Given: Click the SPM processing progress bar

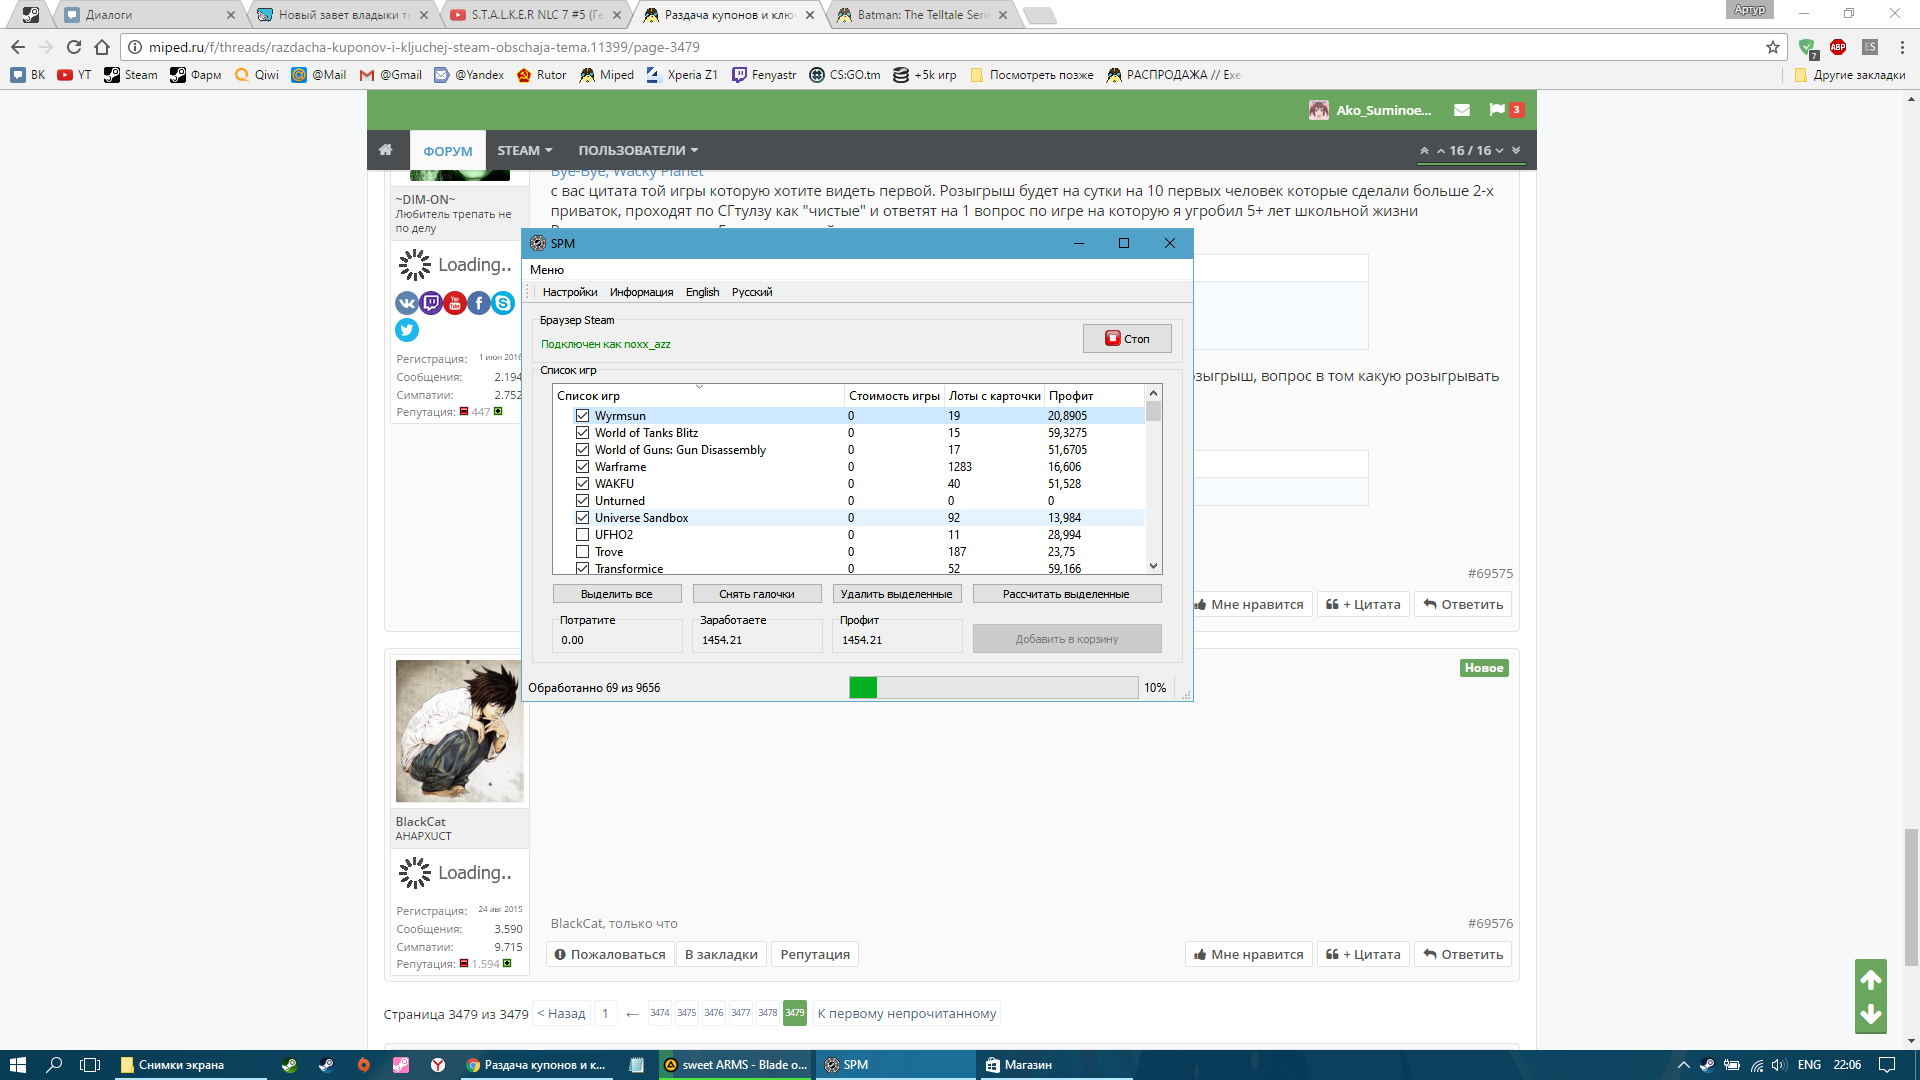Looking at the screenshot, I should pyautogui.click(x=993, y=687).
